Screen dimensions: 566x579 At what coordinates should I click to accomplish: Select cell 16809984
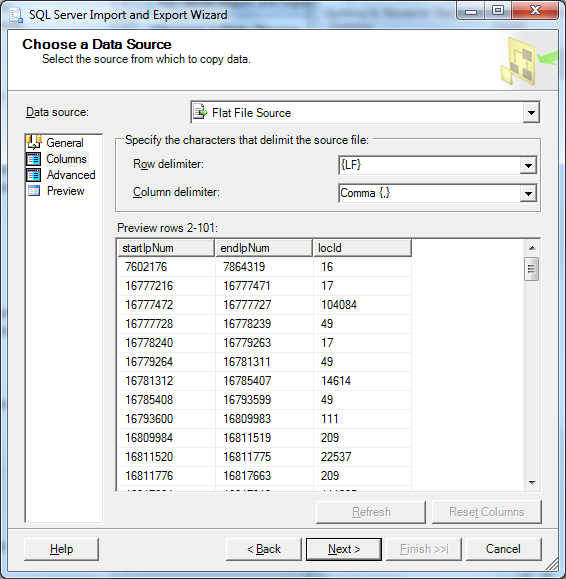click(167, 438)
